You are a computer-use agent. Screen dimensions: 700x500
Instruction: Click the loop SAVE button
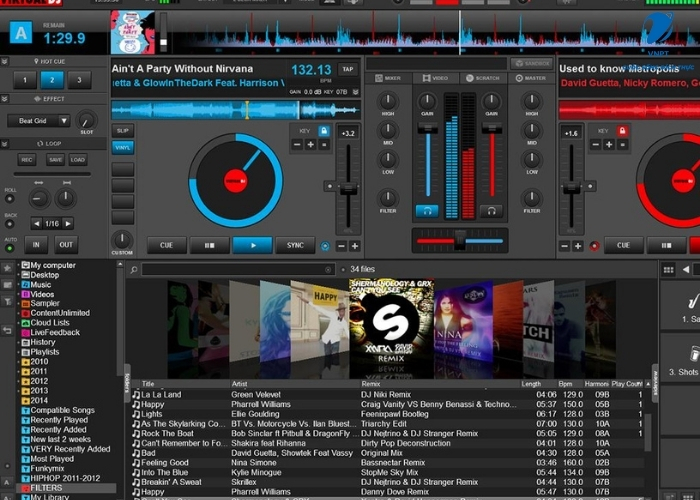click(56, 159)
